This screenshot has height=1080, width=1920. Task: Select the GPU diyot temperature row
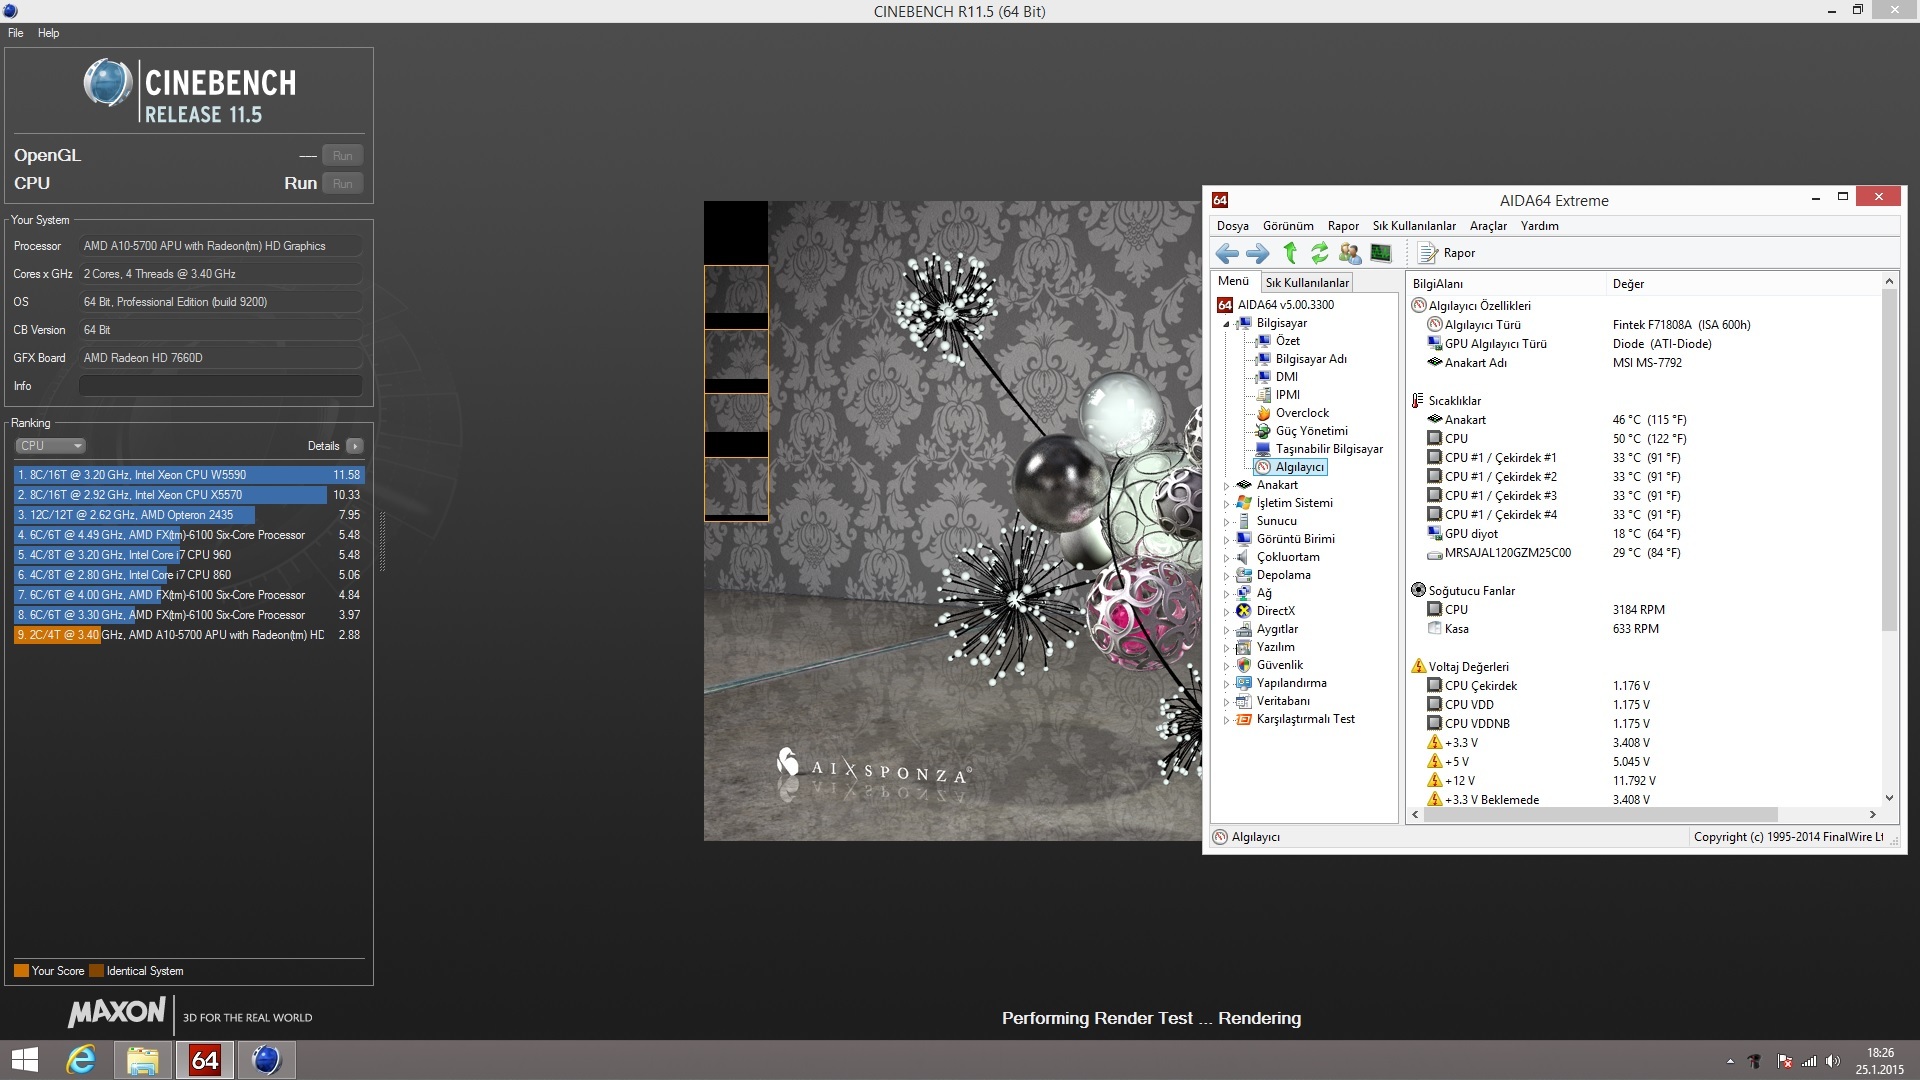tap(1553, 534)
